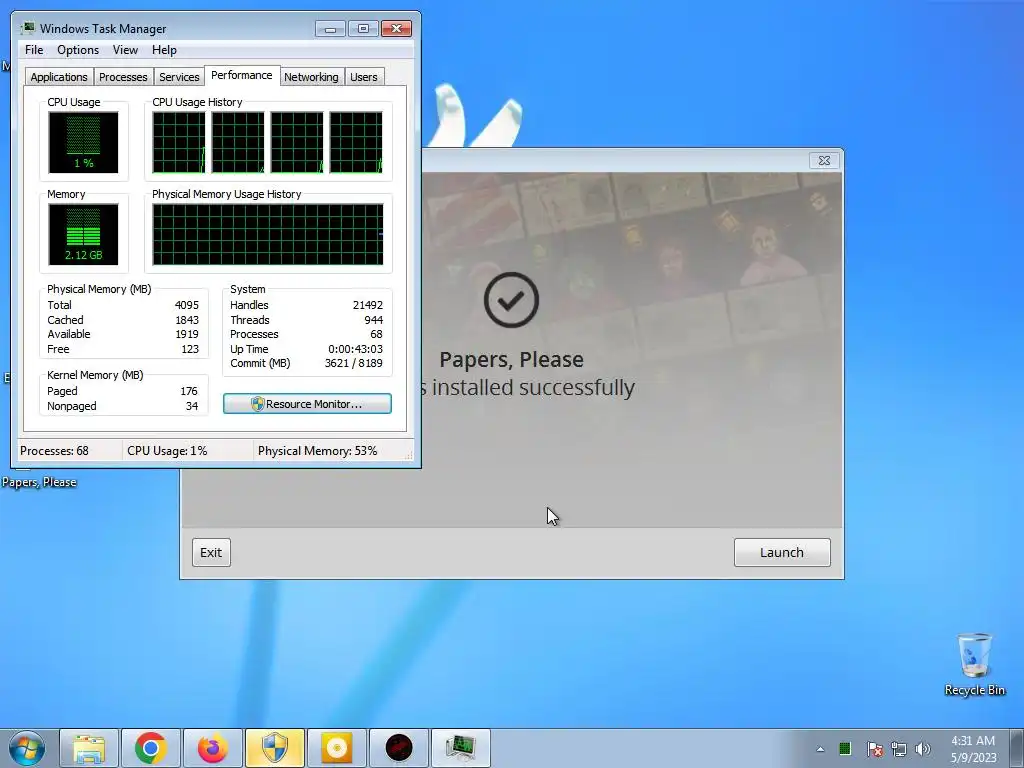
Task: Click the Nonpaged kernel memory value 34
Action: tap(191, 406)
